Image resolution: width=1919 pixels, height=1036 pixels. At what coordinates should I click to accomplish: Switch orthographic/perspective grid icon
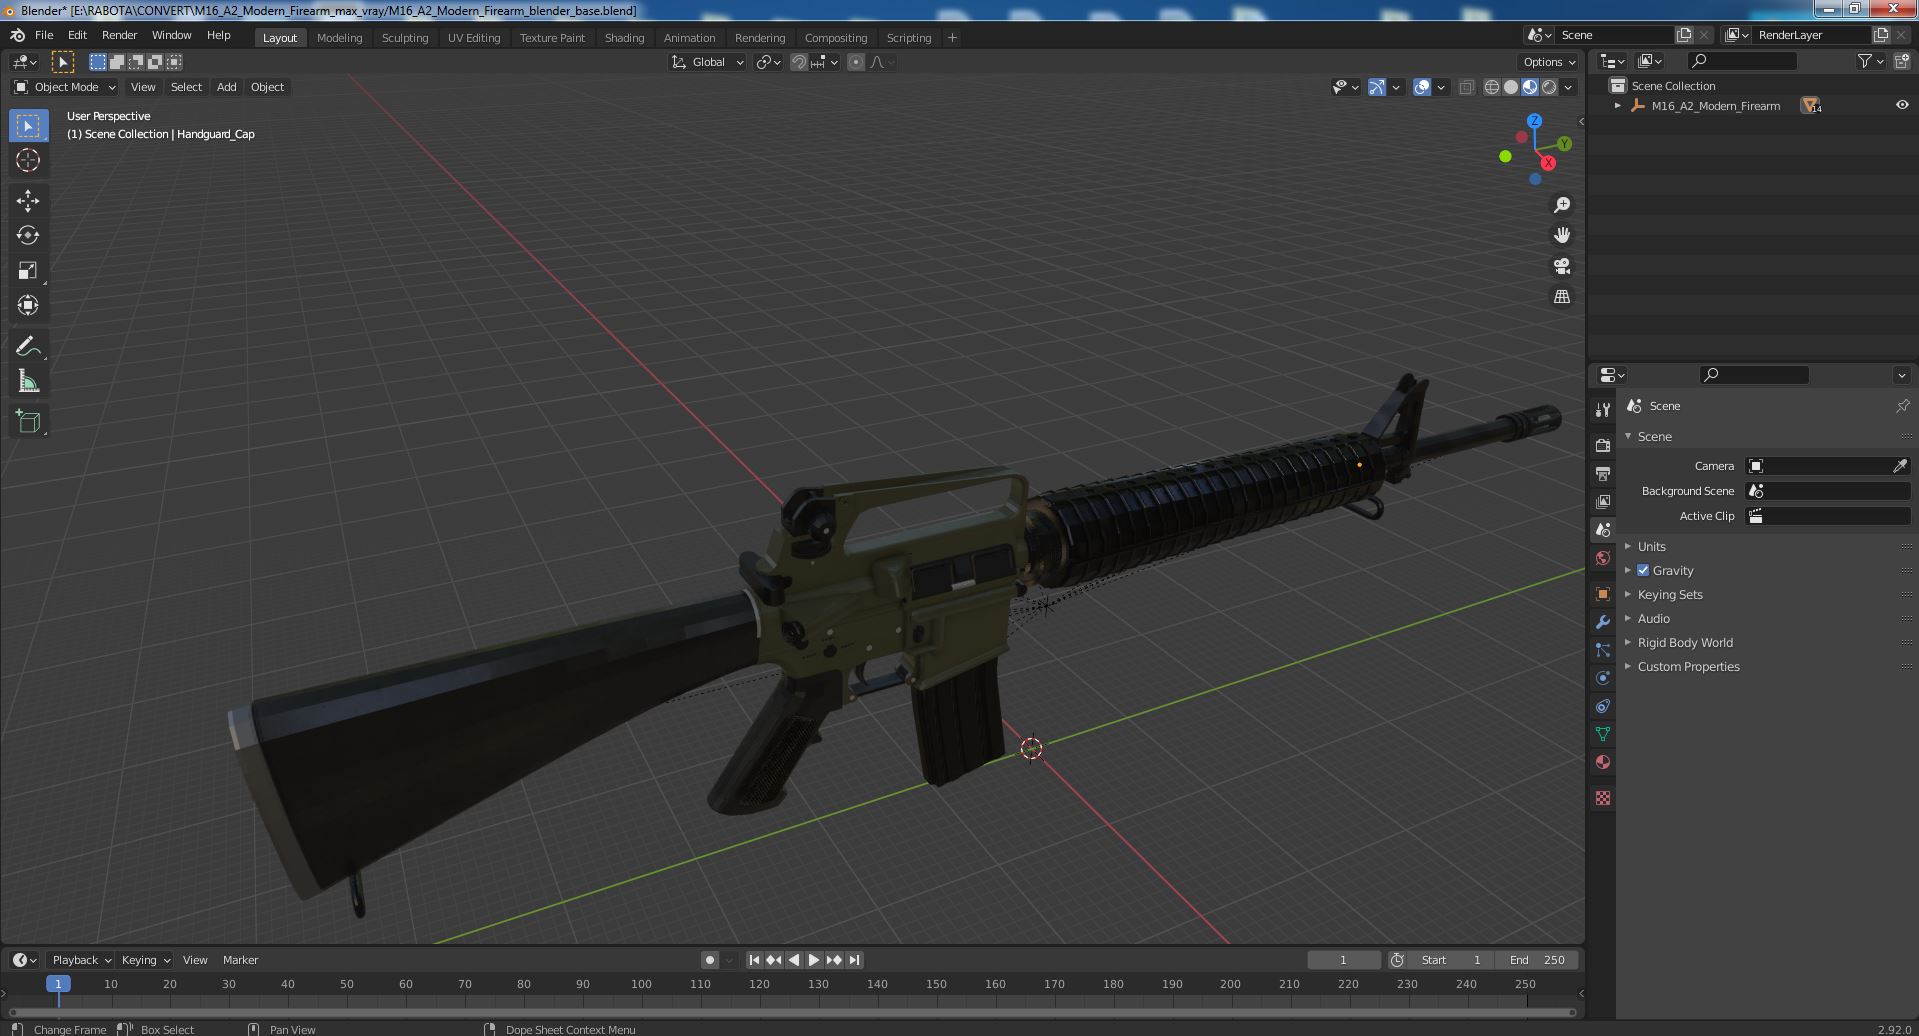(1562, 297)
